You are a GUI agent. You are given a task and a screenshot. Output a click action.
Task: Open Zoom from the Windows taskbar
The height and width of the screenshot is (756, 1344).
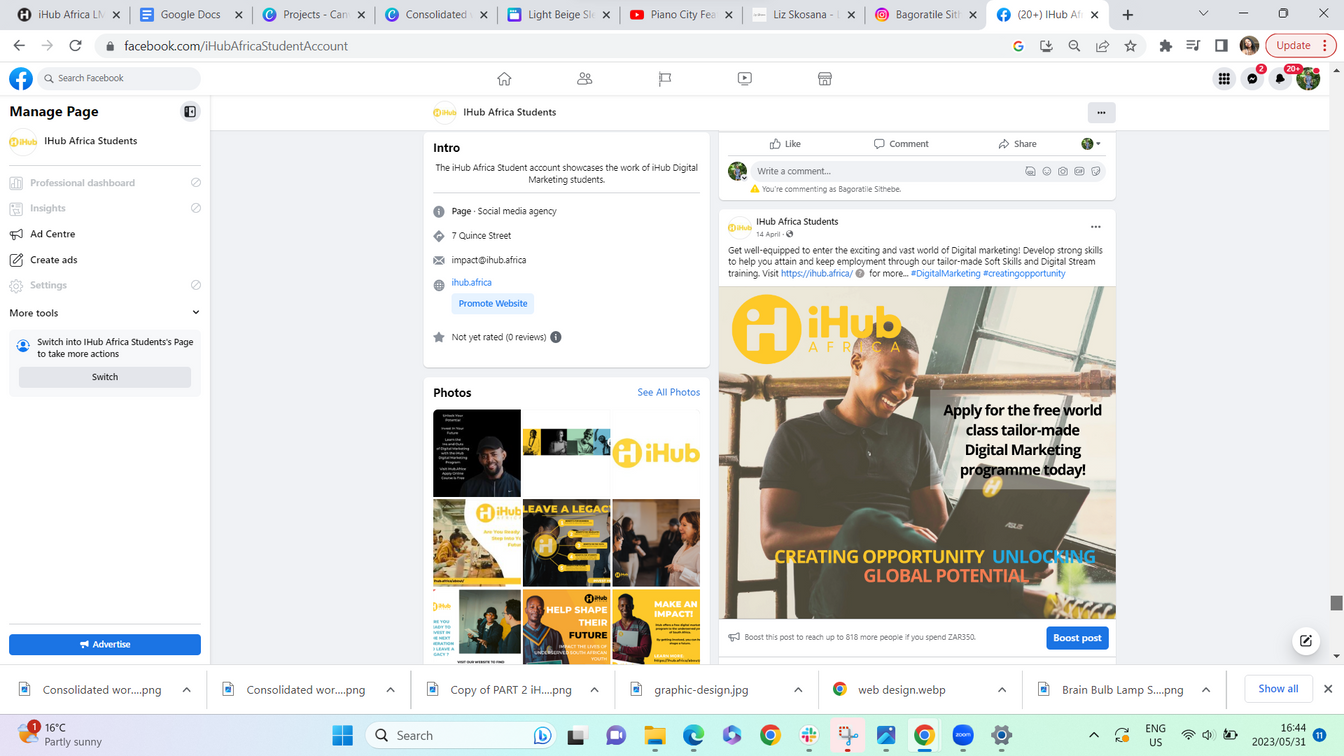[x=963, y=736]
